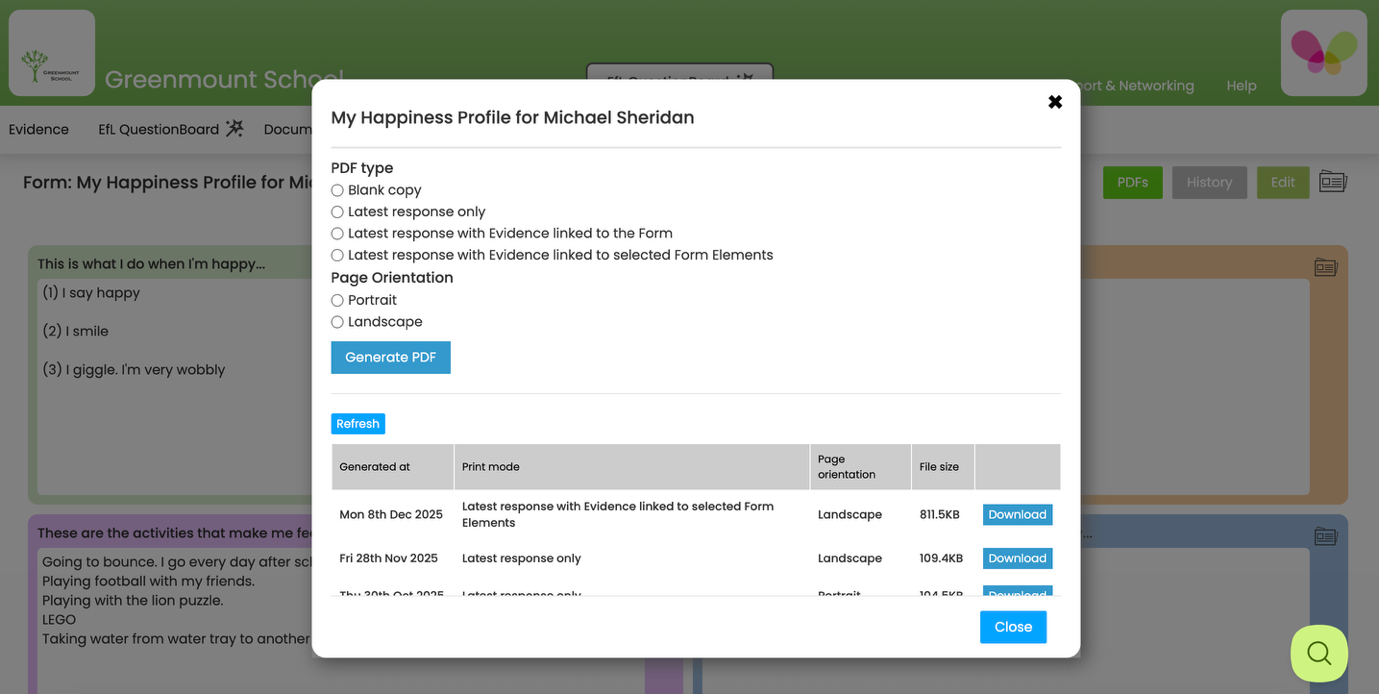The width and height of the screenshot is (1379, 694).
Task: Click the newspaper icon beside the Edit button
Action: pyautogui.click(x=1332, y=181)
